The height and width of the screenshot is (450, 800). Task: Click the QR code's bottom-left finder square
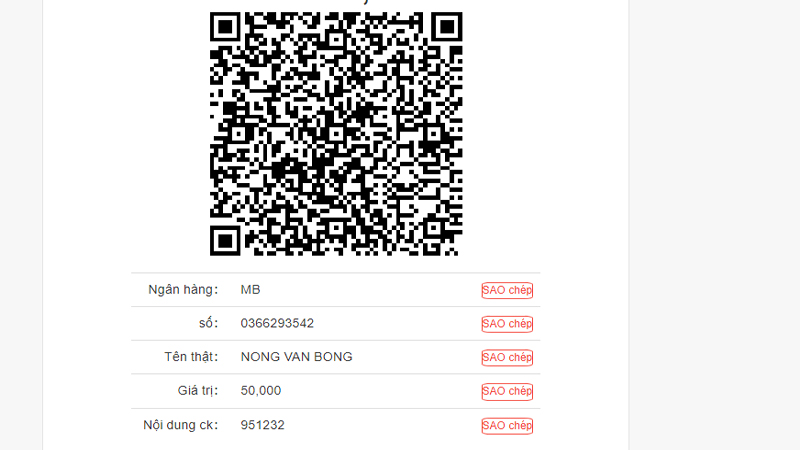(x=225, y=241)
